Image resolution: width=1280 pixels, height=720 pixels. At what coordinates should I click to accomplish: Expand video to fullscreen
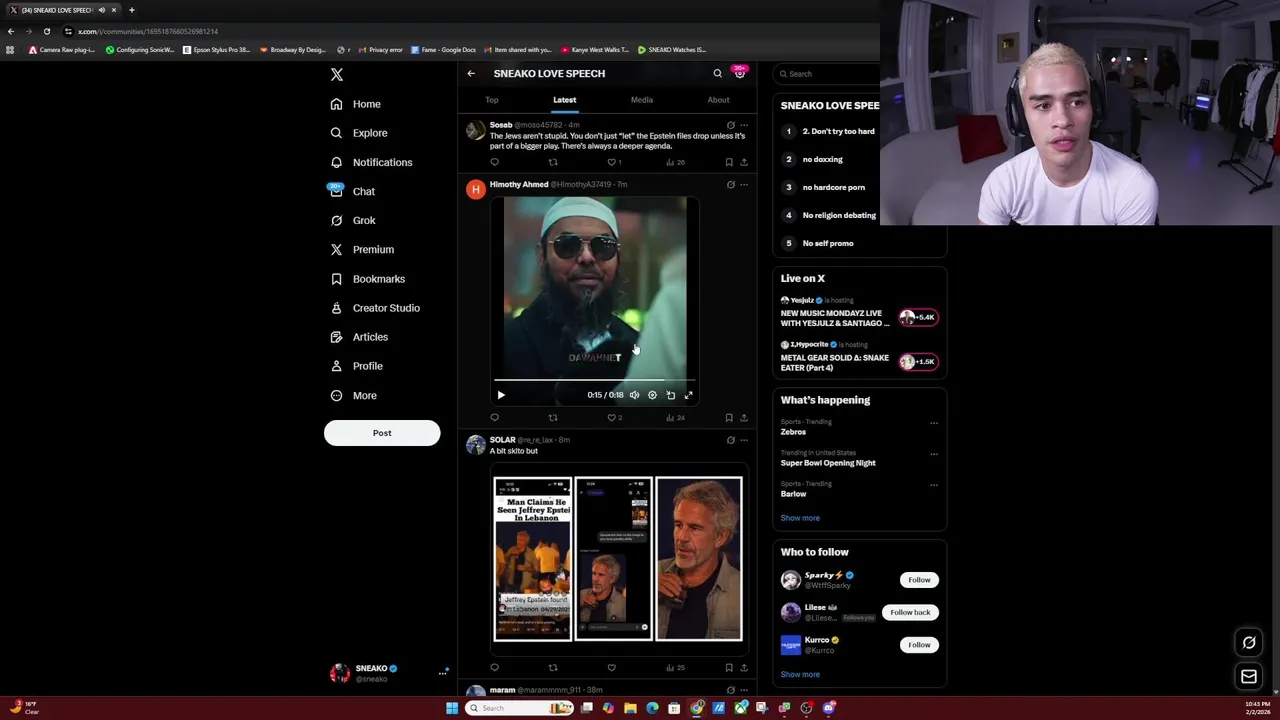688,395
